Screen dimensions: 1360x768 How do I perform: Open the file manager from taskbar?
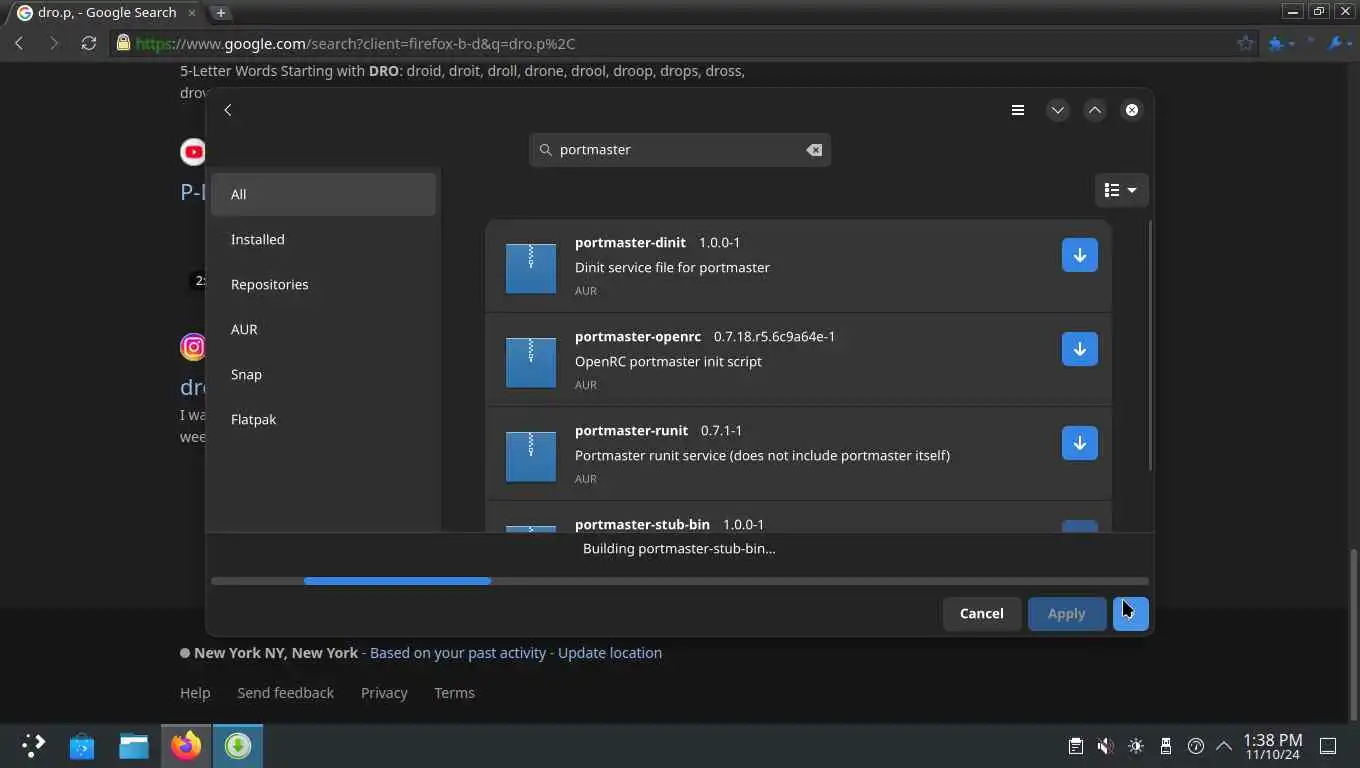click(x=134, y=746)
